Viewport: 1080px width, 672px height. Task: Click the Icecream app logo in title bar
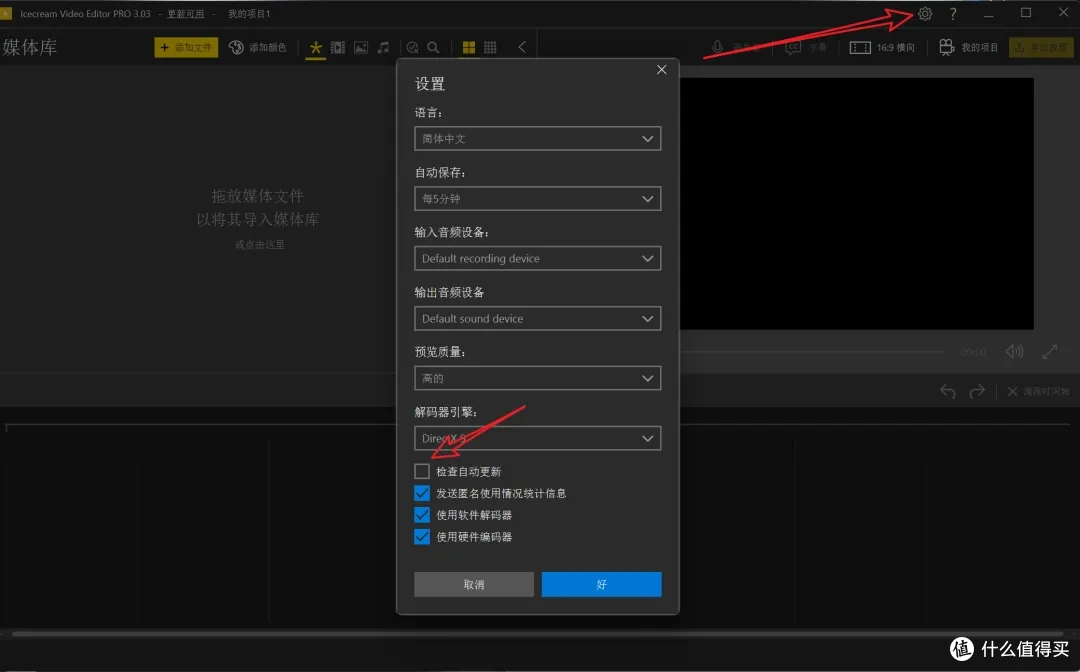tap(6, 13)
